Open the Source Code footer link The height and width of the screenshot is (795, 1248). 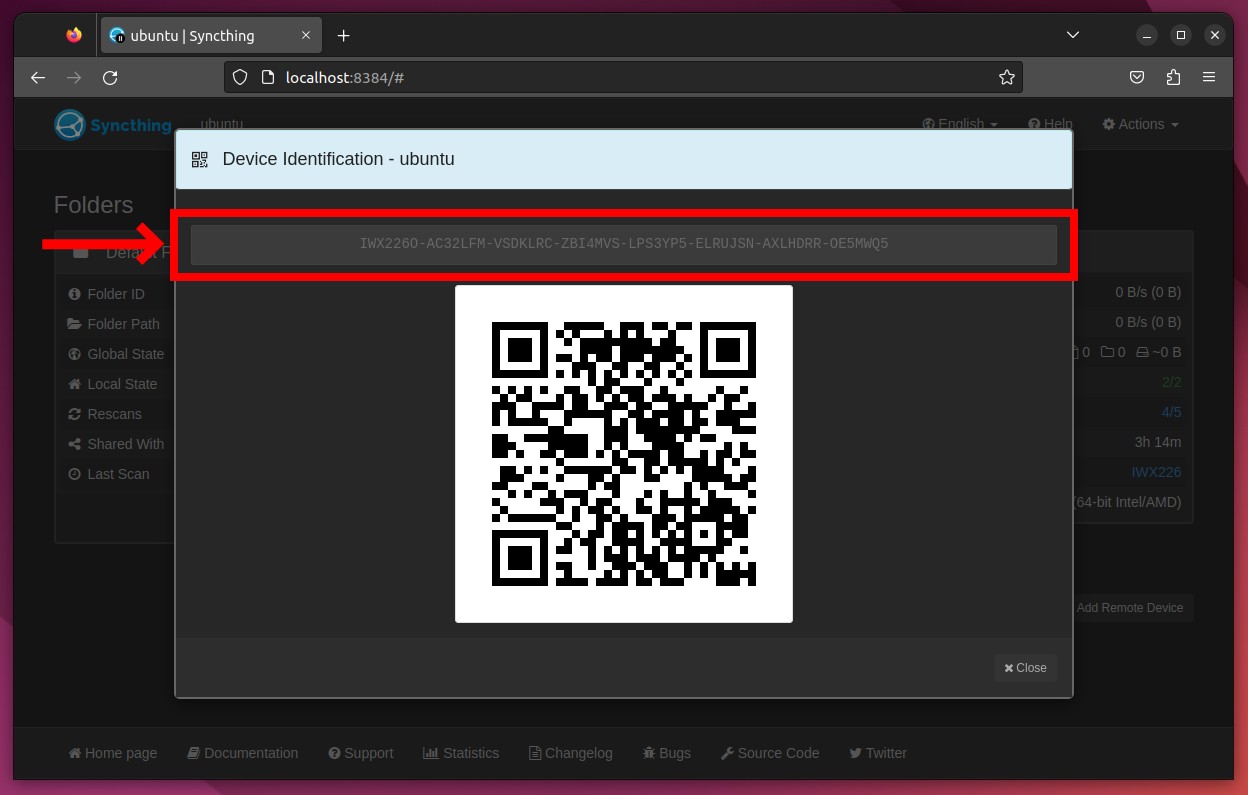(770, 753)
